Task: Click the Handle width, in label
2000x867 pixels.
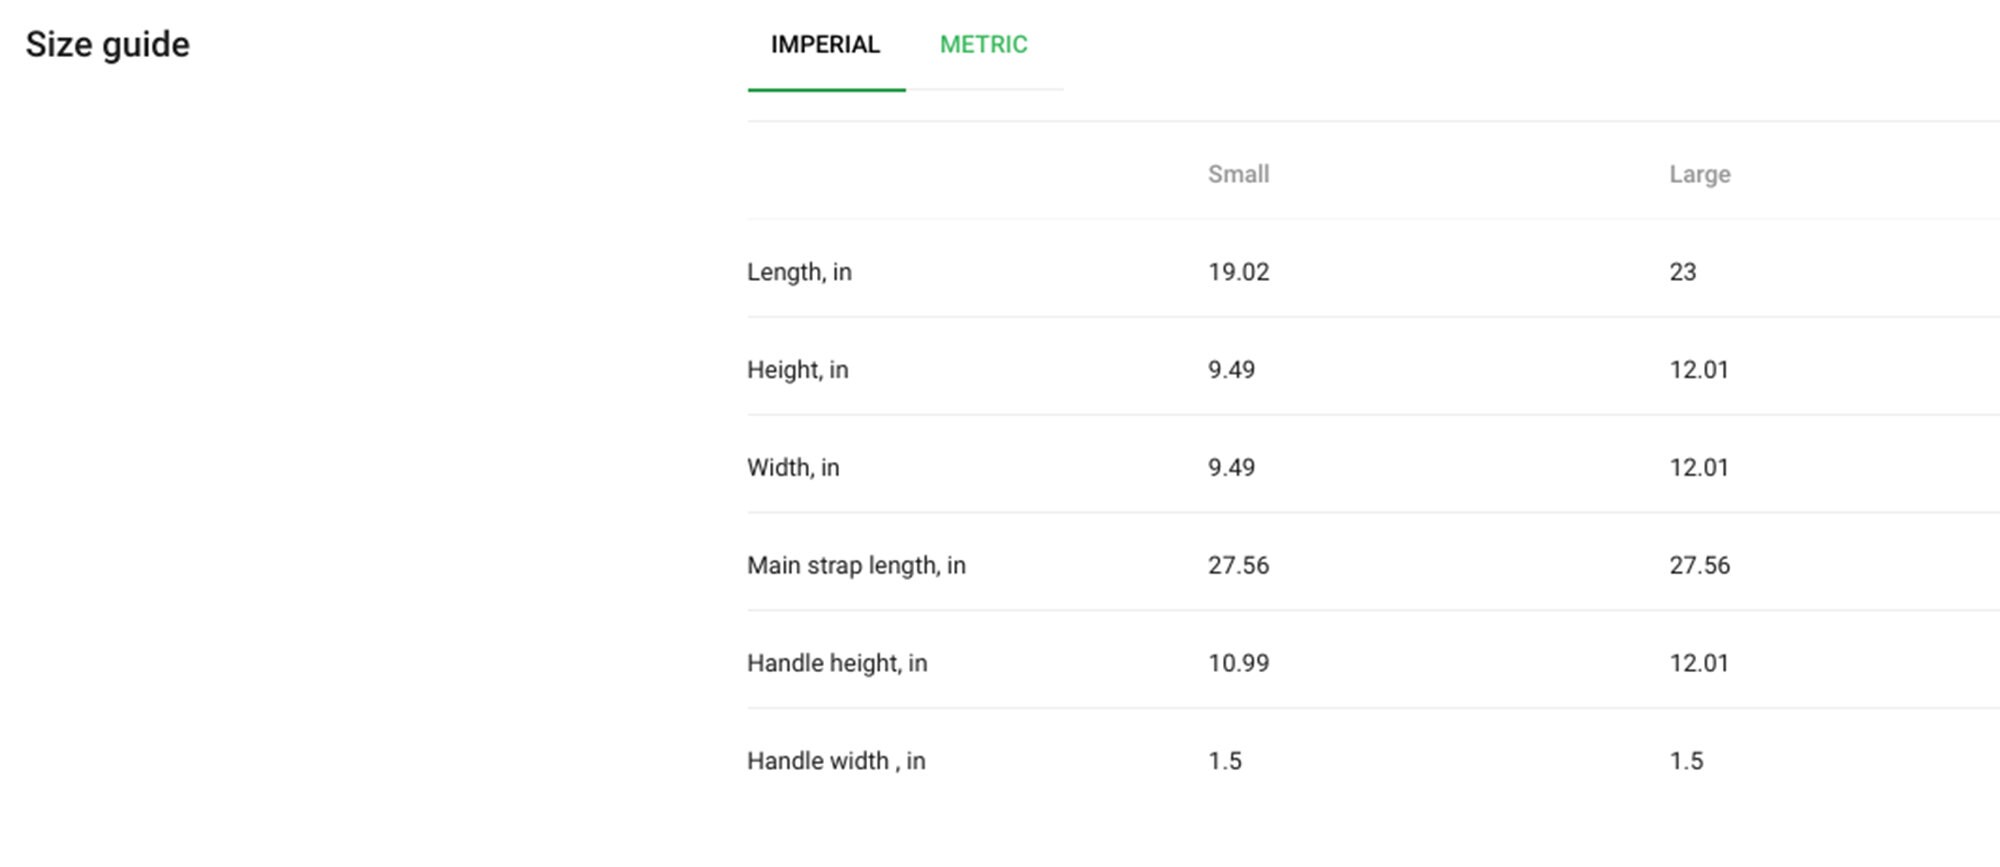Action: (836, 761)
